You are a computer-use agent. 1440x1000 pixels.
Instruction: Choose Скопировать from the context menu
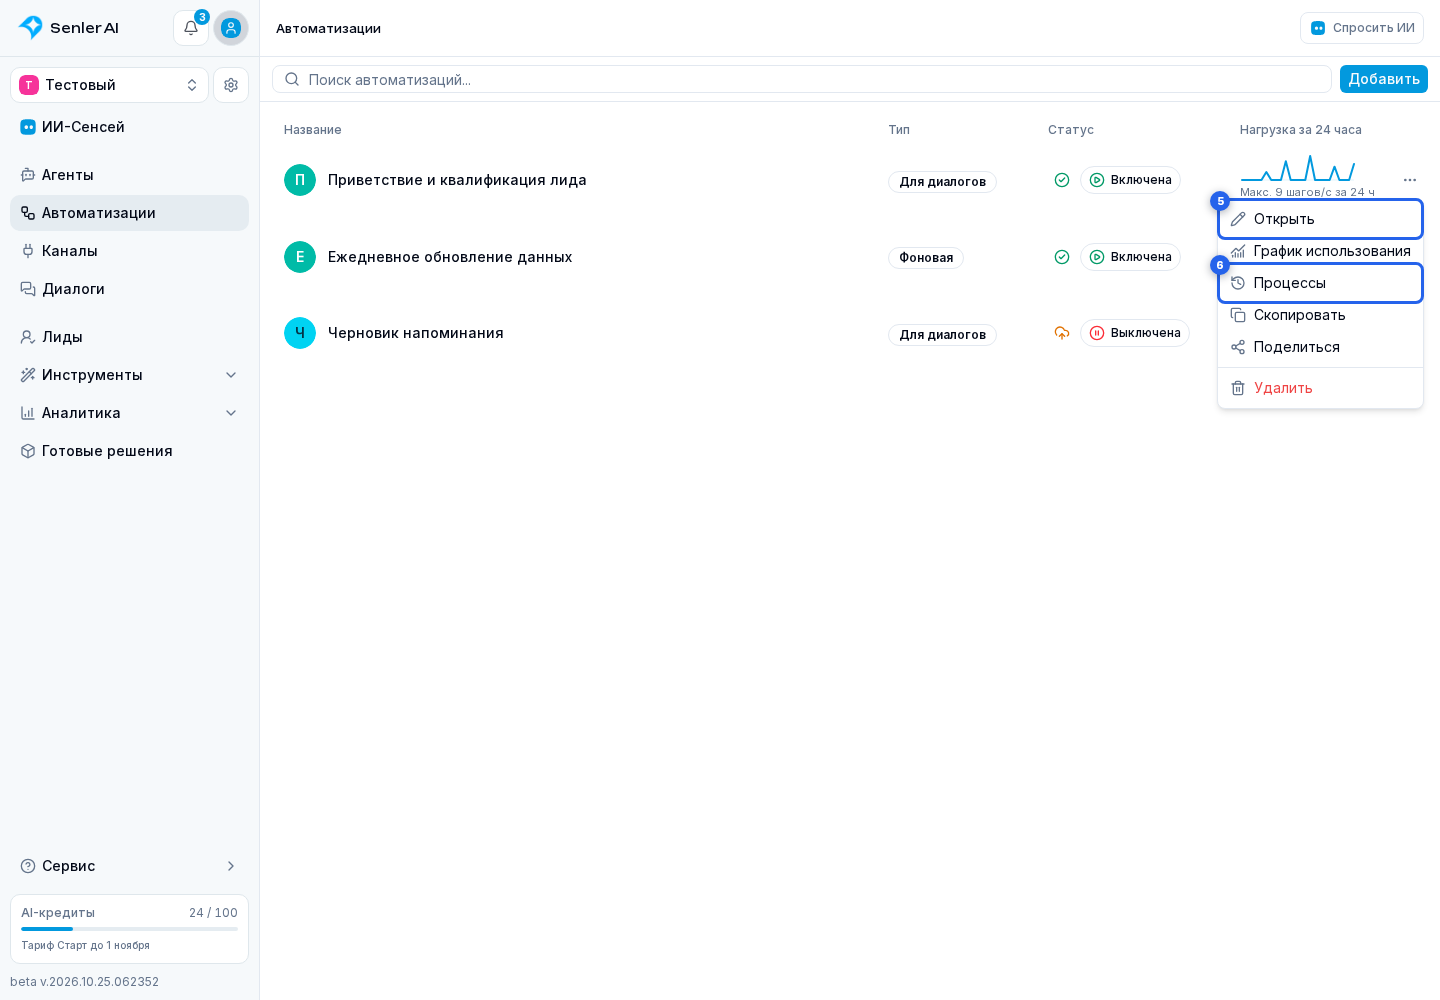point(1320,315)
